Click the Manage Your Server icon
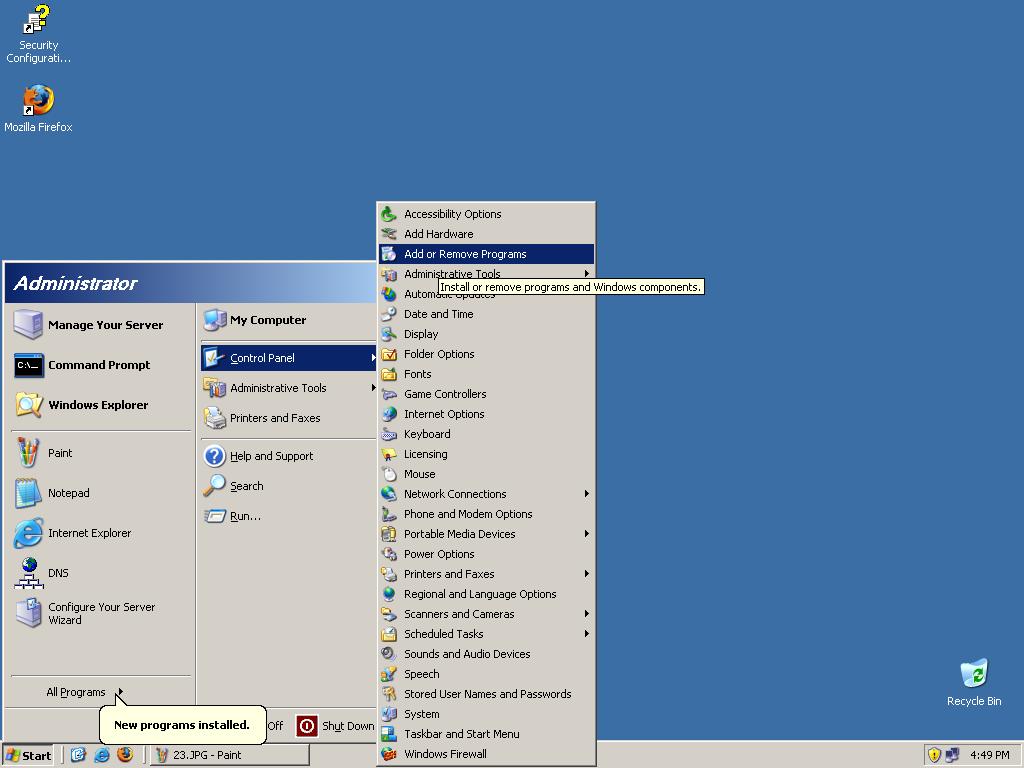The image size is (1024, 768). tap(28, 325)
